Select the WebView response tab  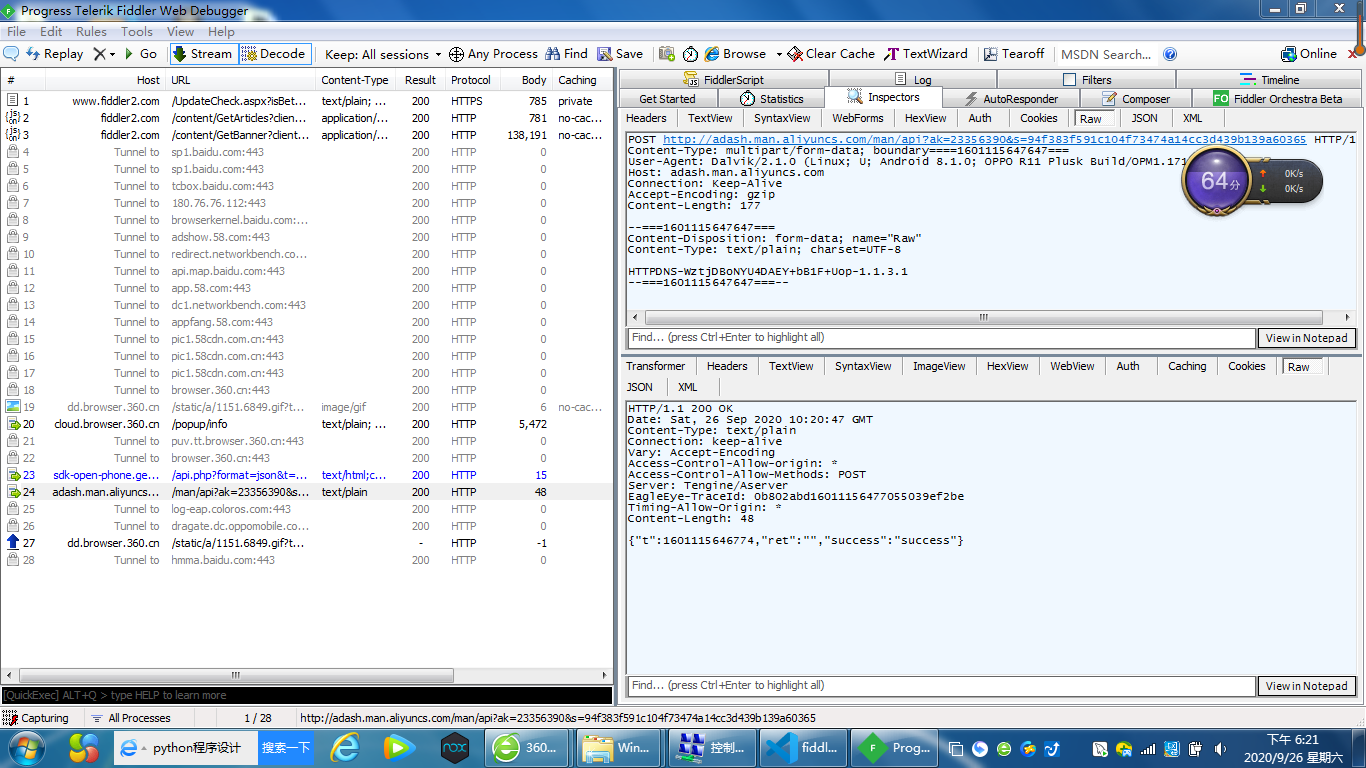click(x=1072, y=366)
